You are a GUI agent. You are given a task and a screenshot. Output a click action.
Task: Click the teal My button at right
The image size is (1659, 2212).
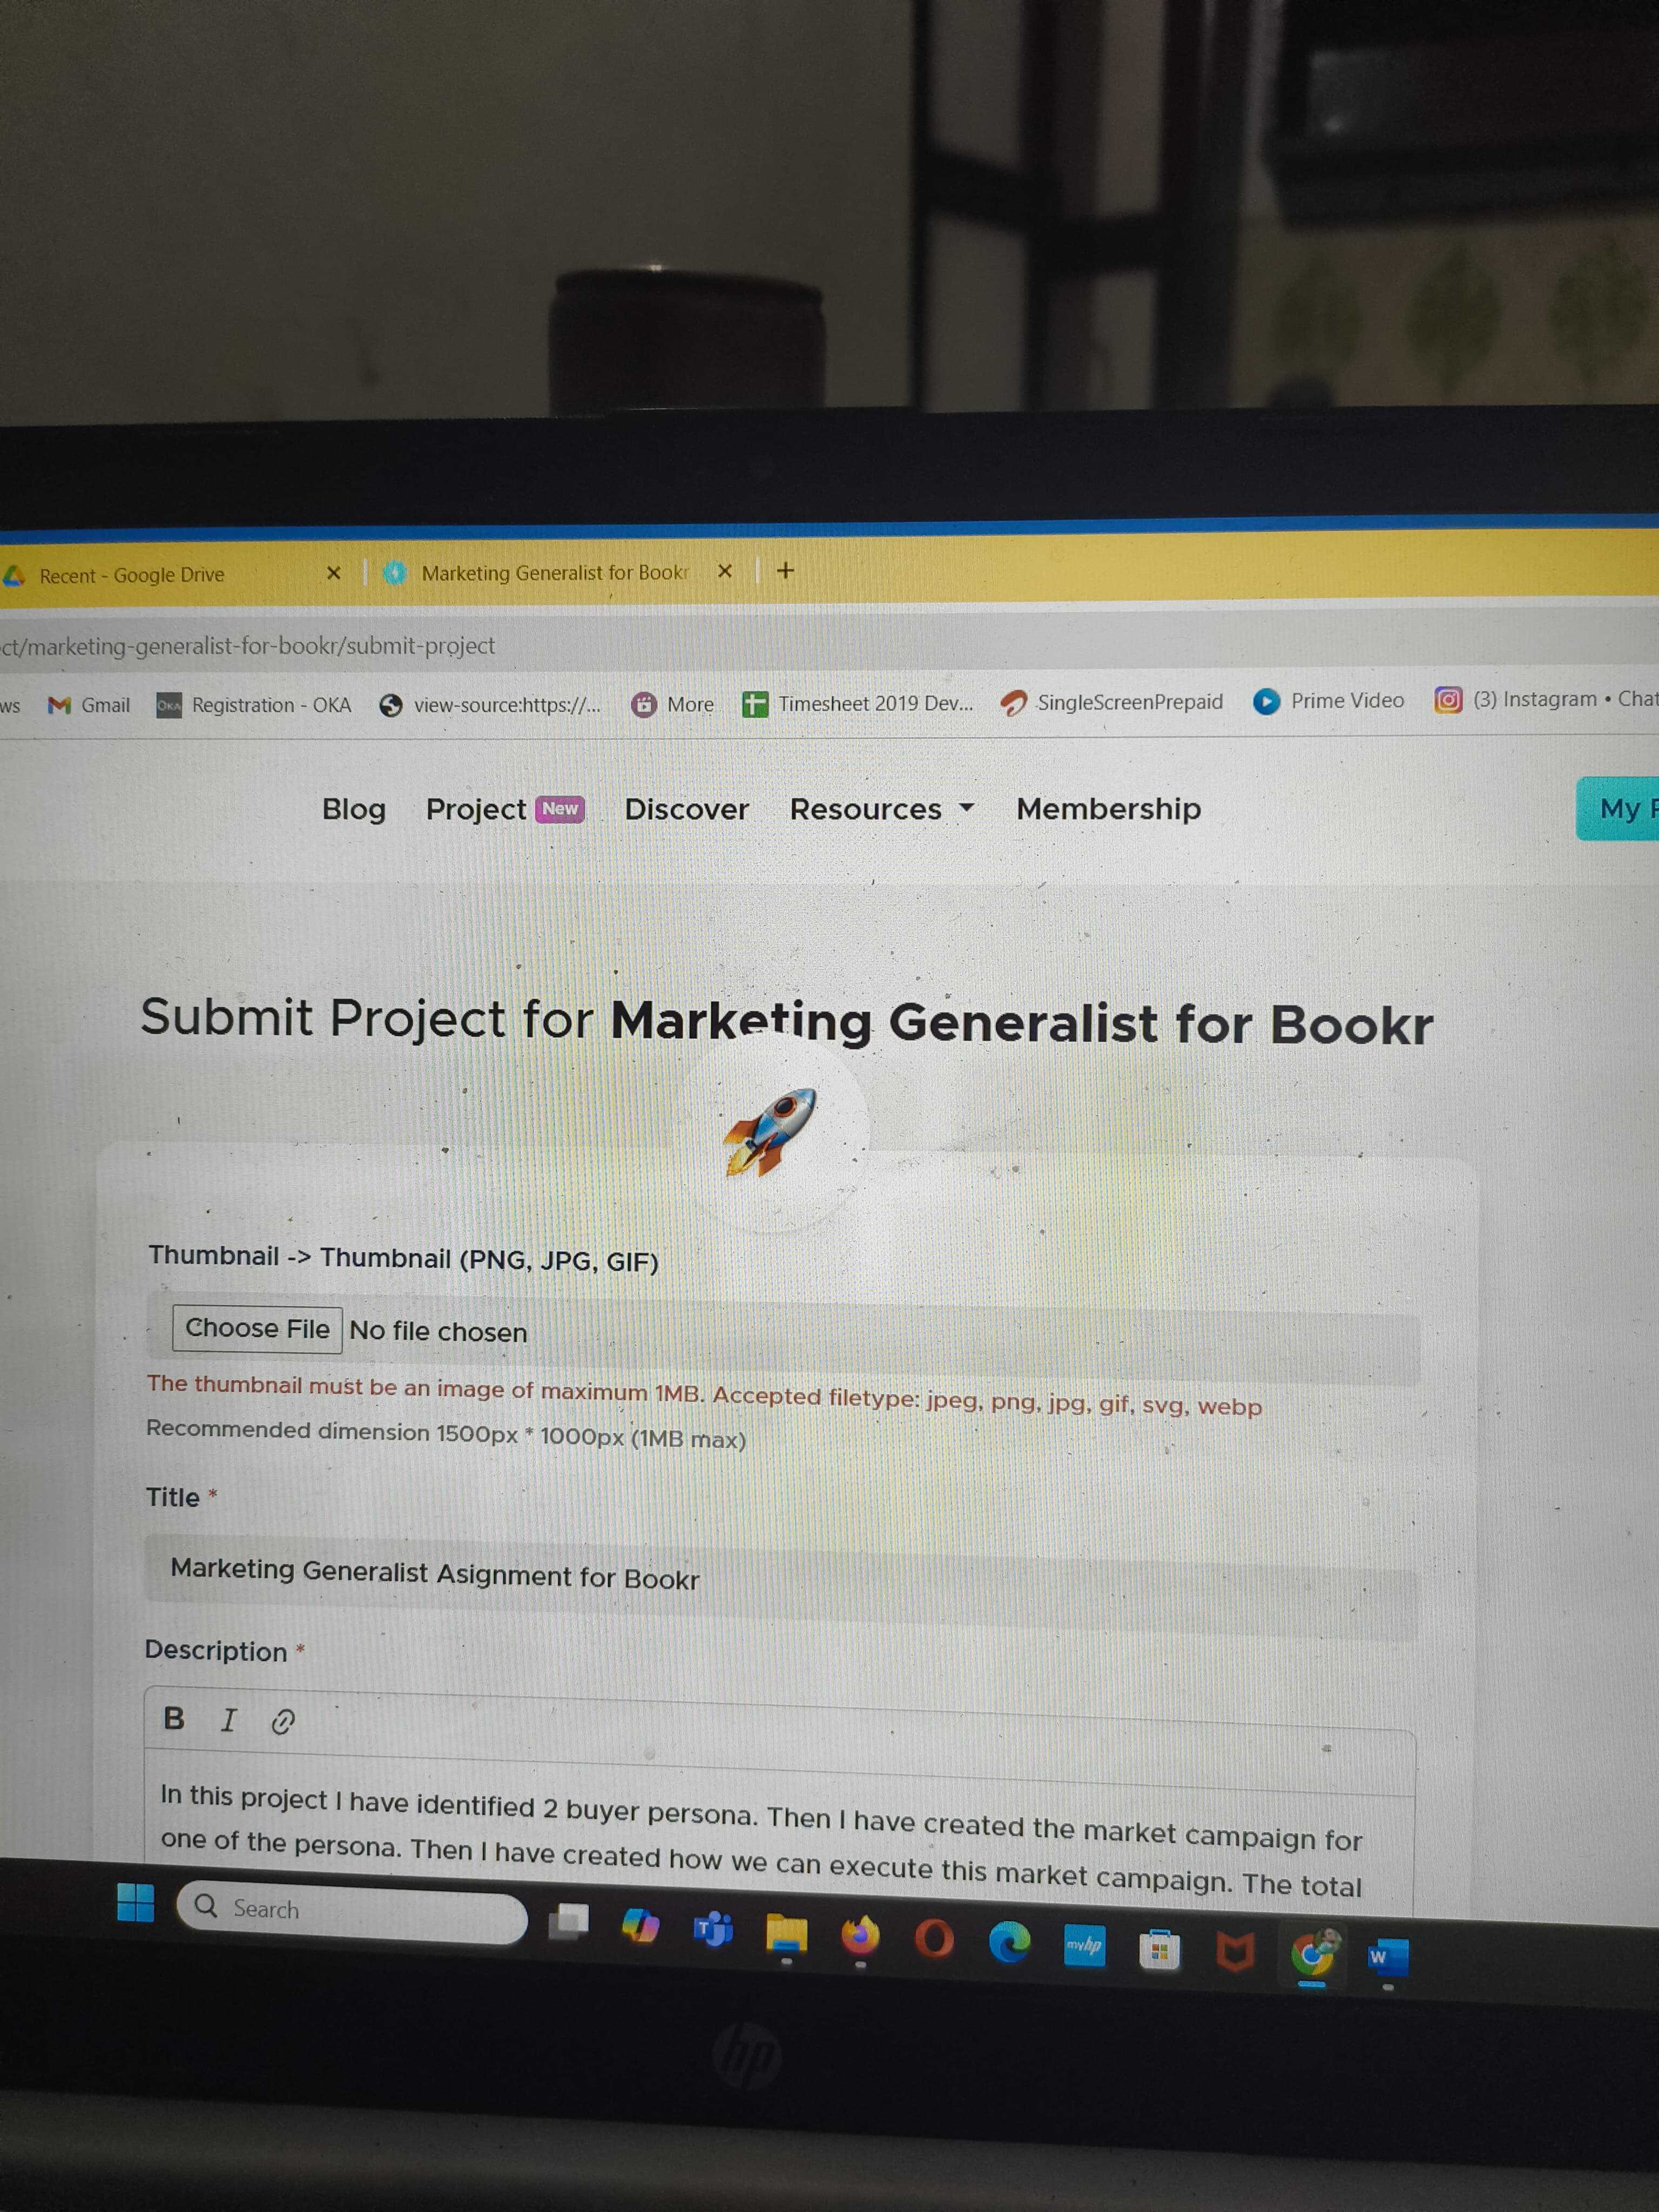coord(1617,808)
